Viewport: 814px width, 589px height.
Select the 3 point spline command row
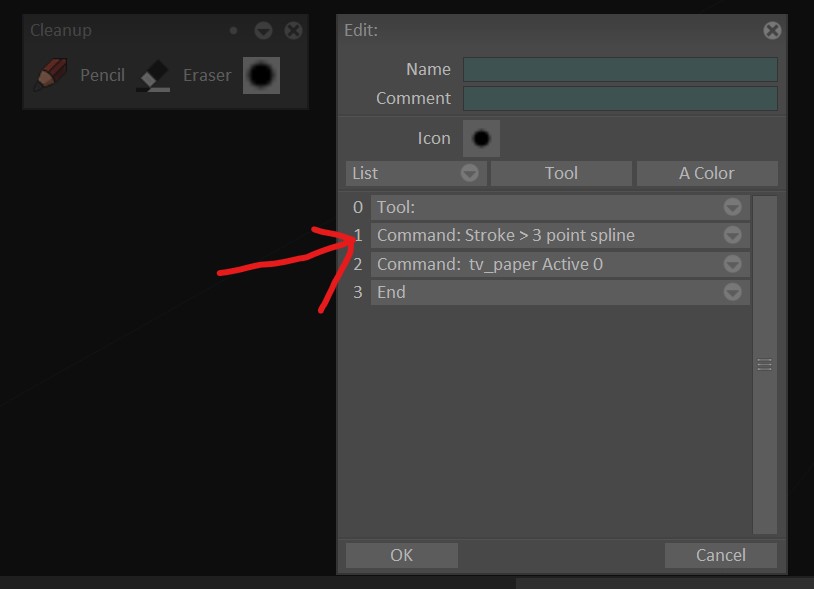coord(560,236)
